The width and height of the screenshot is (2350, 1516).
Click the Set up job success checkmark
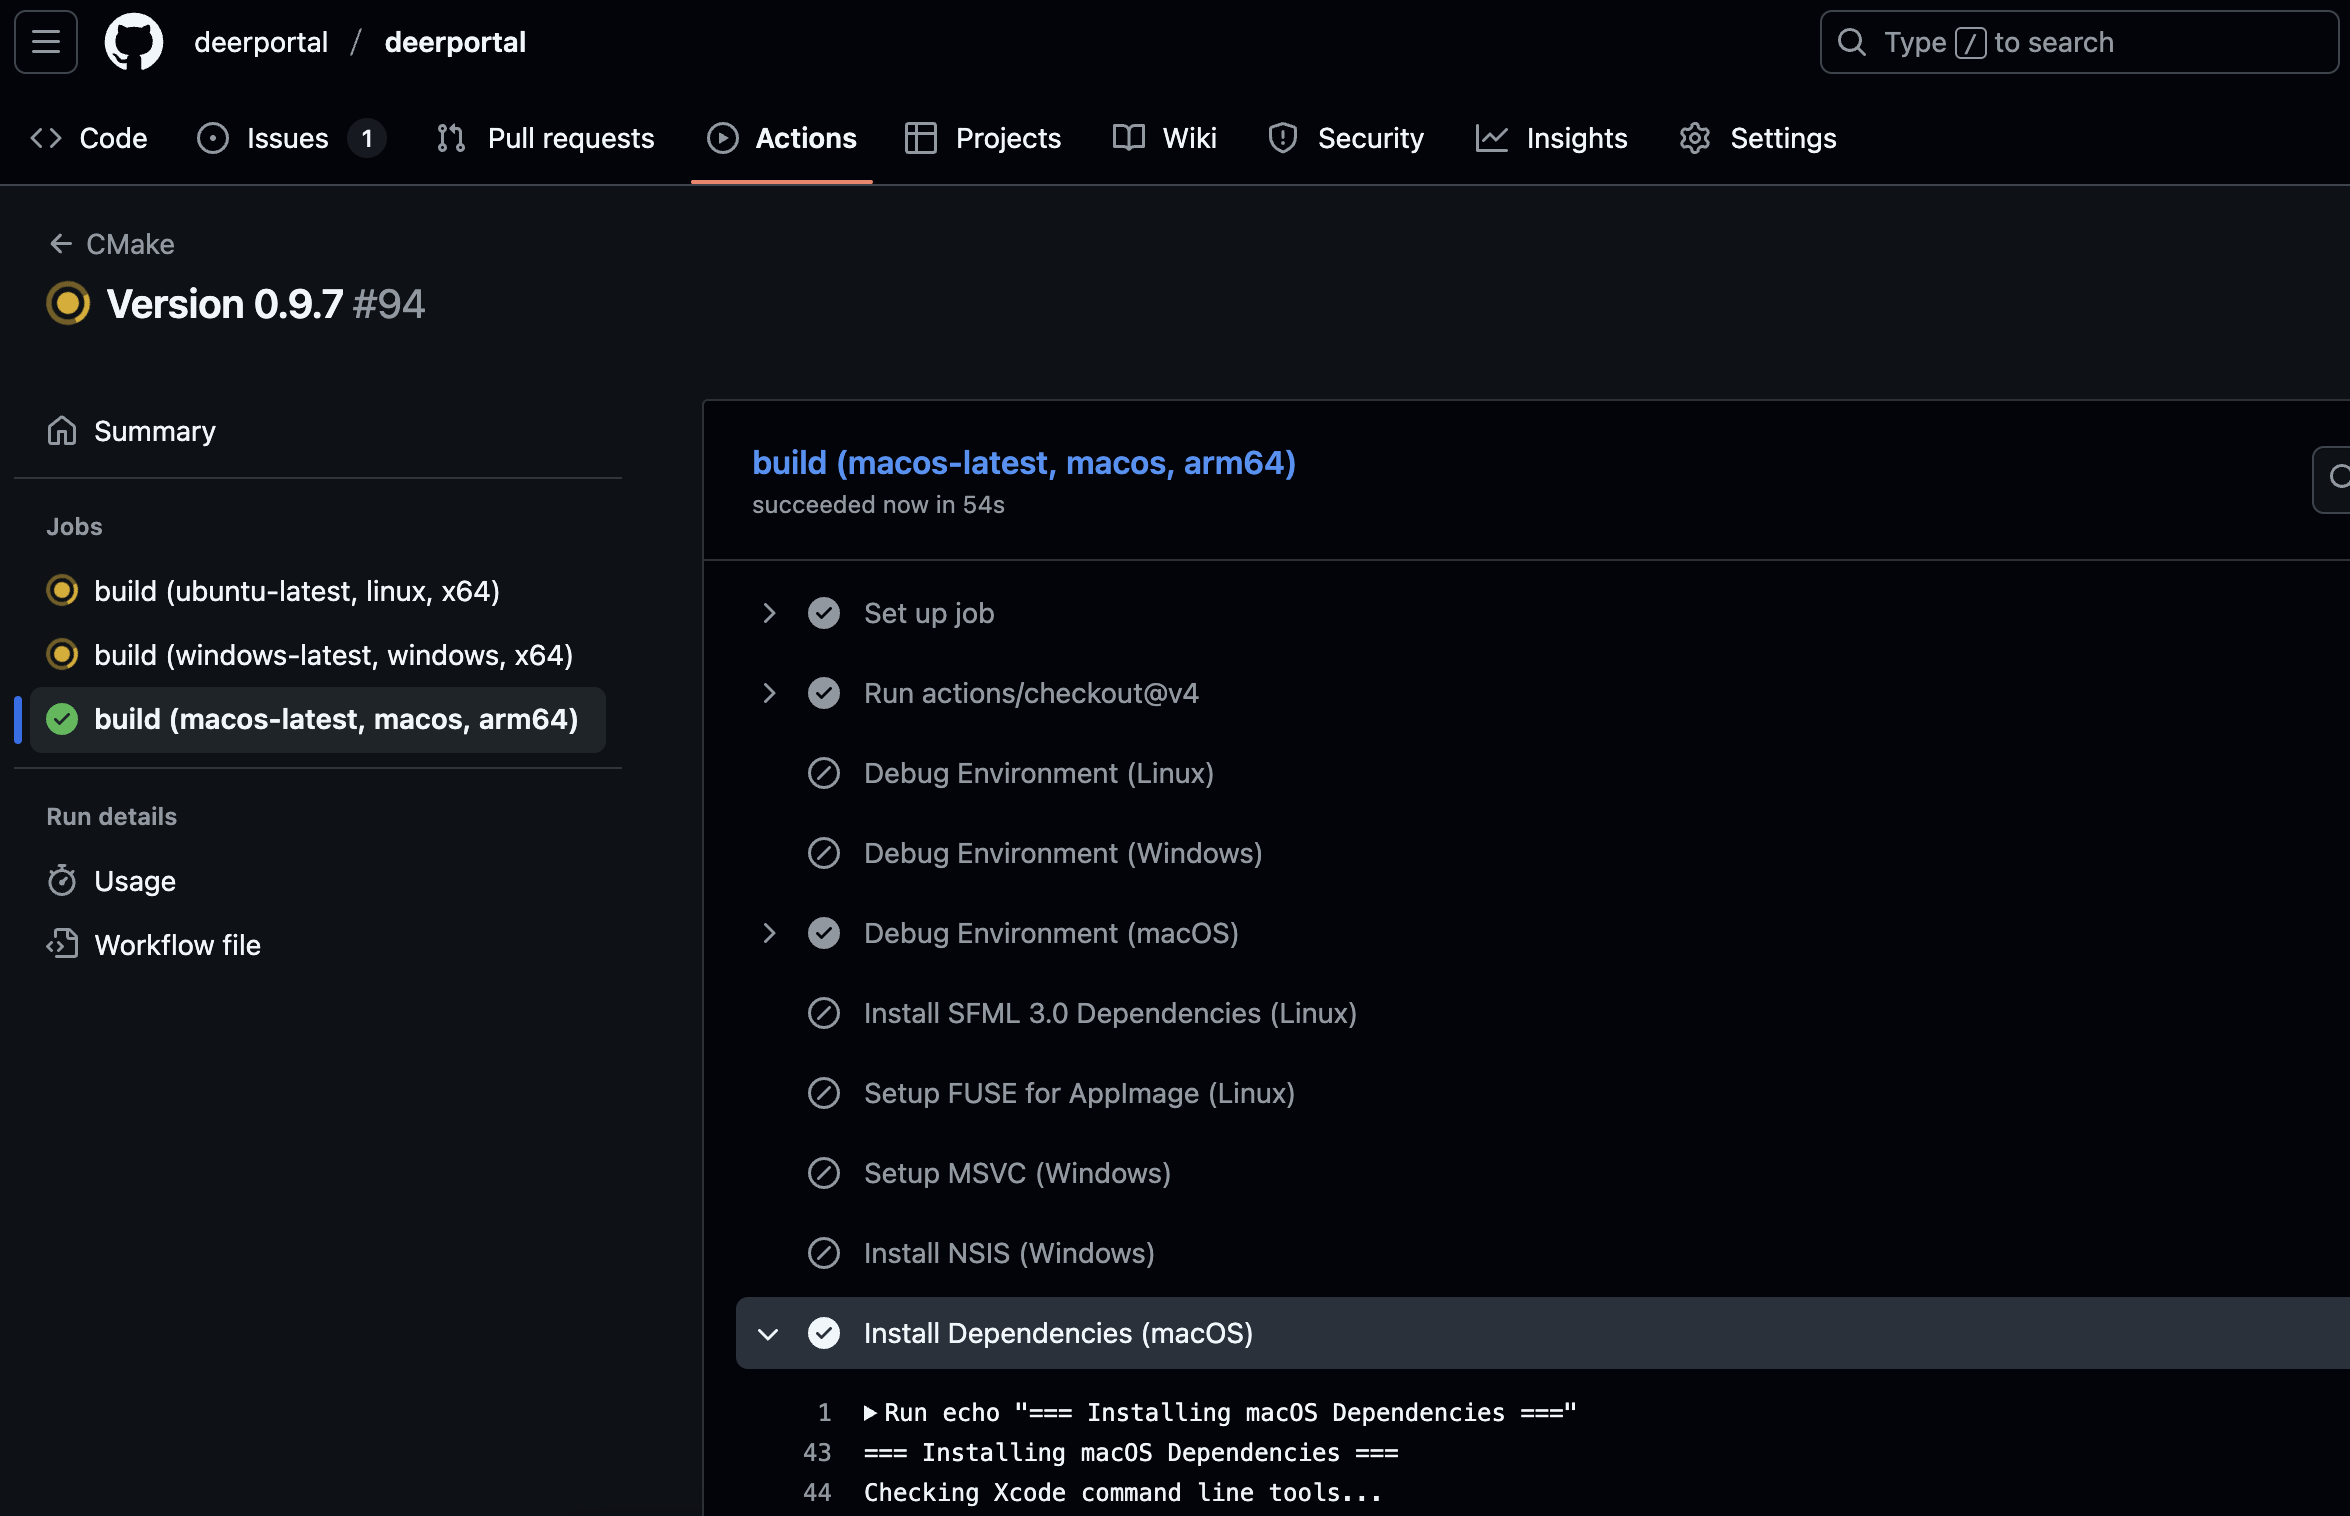tap(824, 613)
